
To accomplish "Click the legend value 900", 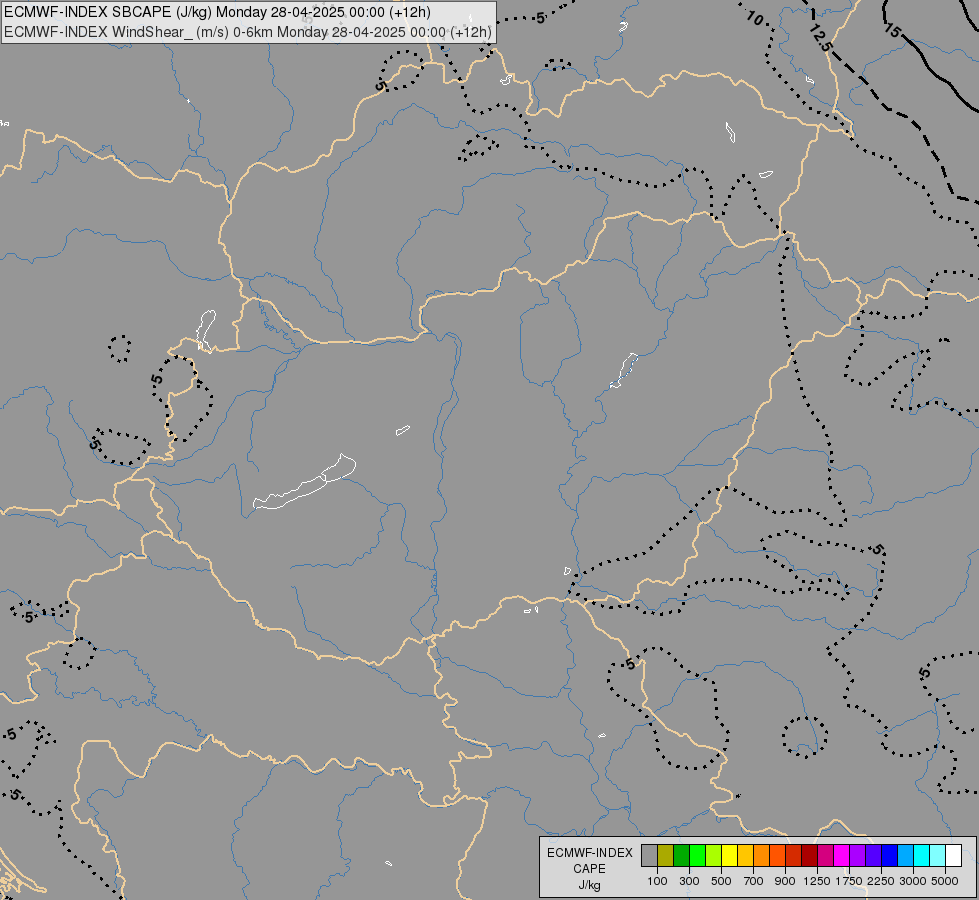I will 785,881.
